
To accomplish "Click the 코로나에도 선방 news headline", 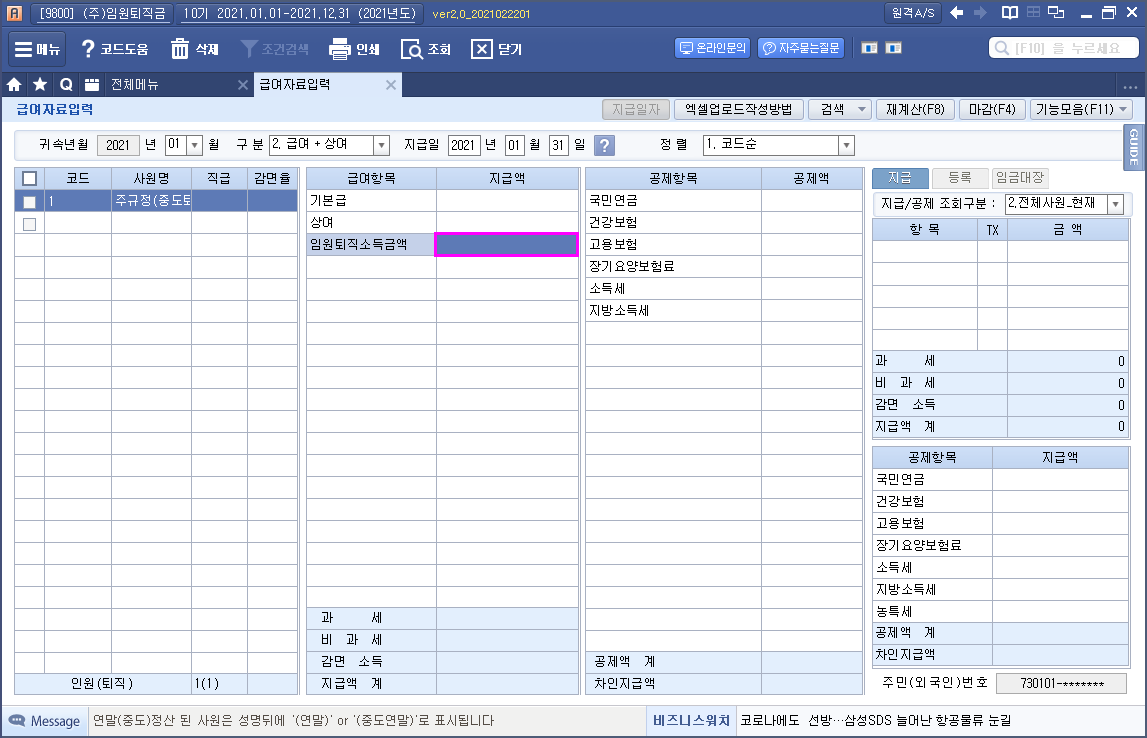I will point(875,720).
